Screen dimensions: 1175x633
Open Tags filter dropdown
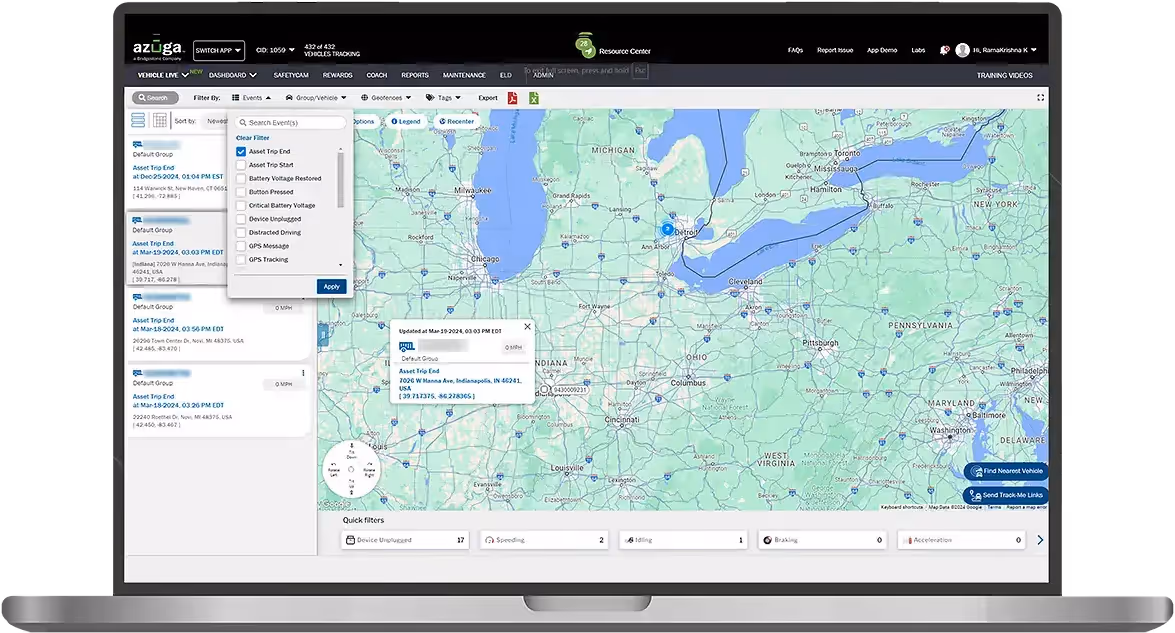click(x=443, y=97)
